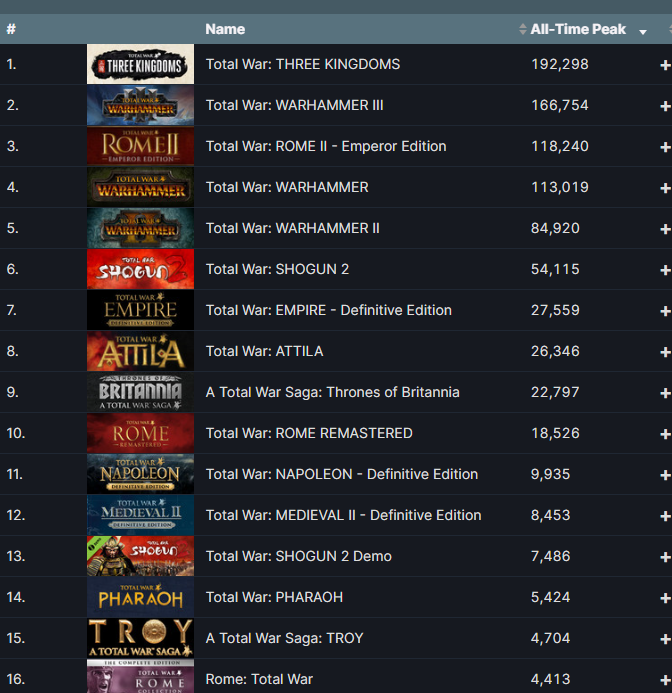Screen dimensions: 672x693
Task: Click the ATTILA banner thumbnail
Action: point(141,351)
